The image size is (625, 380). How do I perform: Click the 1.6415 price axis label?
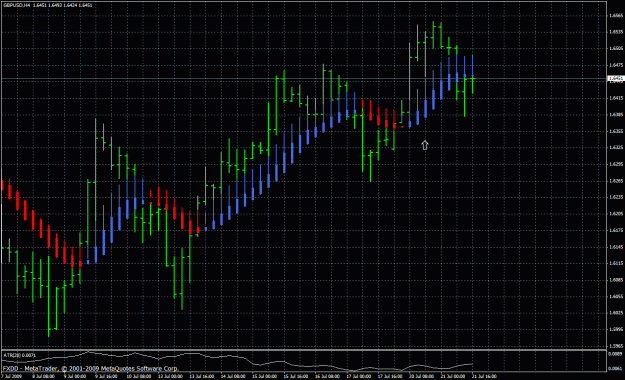(x=616, y=98)
